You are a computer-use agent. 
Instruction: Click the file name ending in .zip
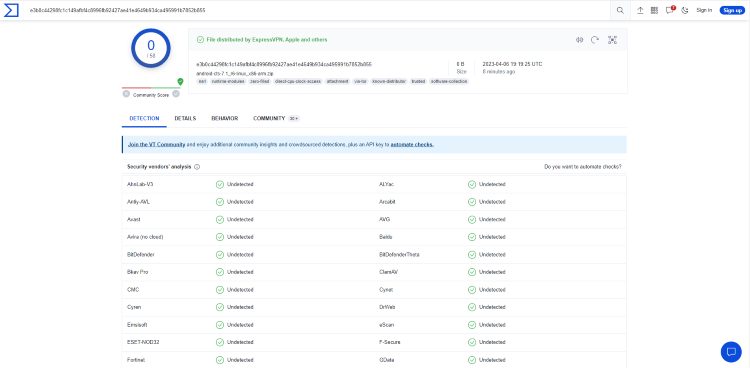[235, 73]
